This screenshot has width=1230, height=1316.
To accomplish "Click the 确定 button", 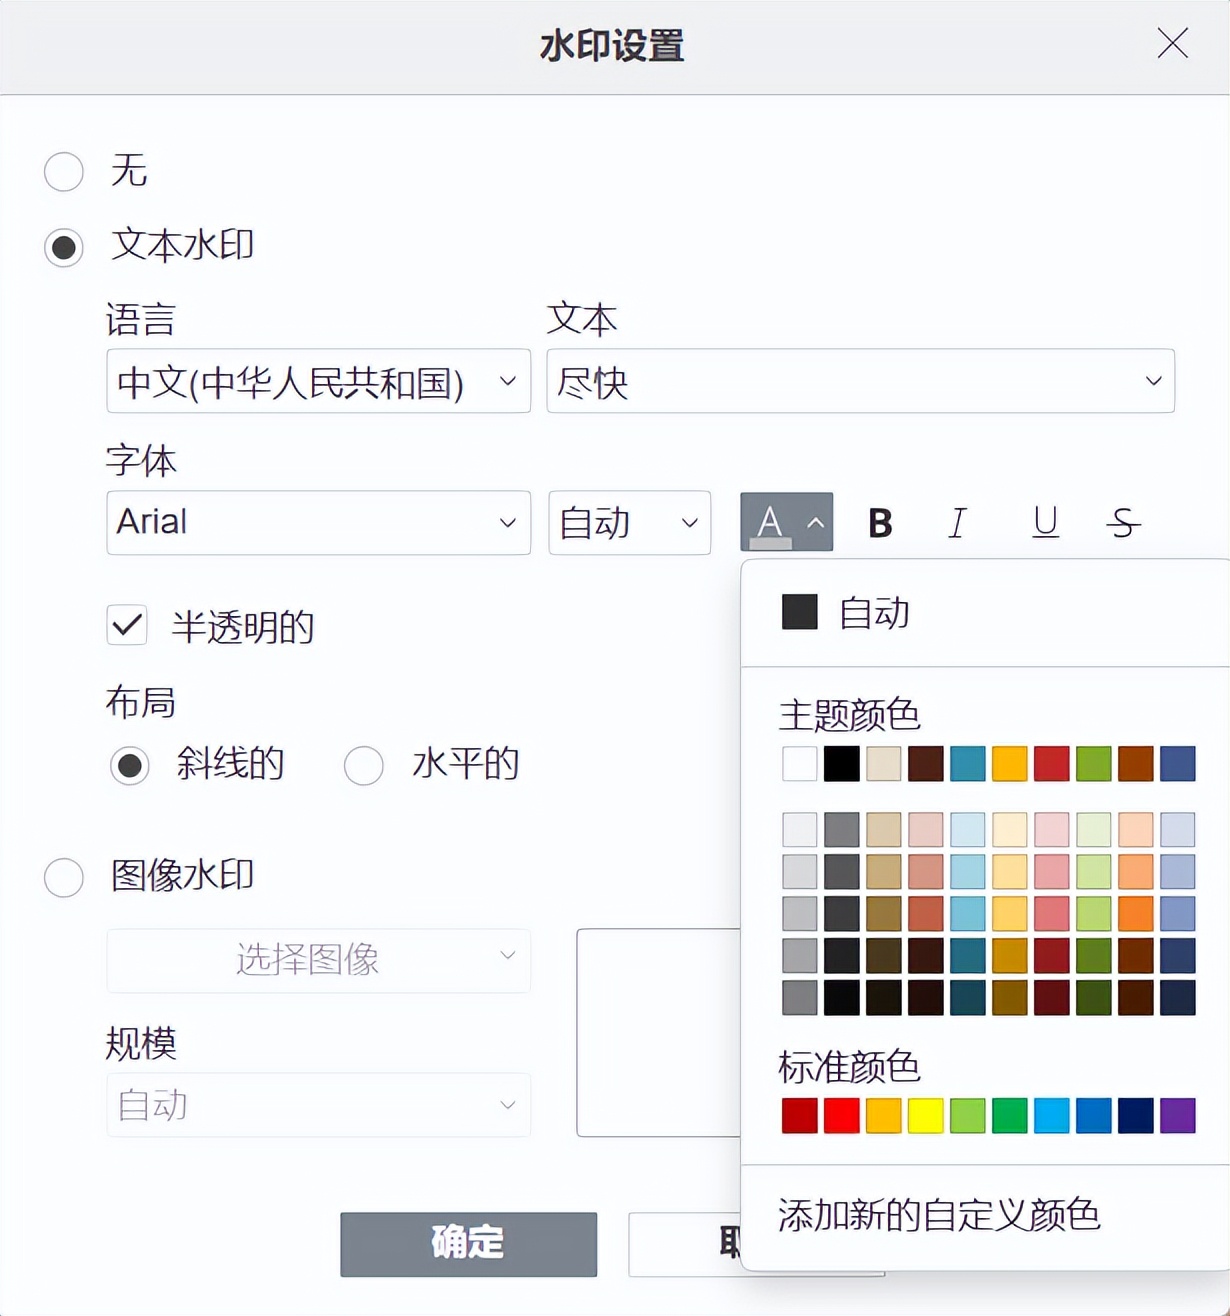I will click(467, 1243).
